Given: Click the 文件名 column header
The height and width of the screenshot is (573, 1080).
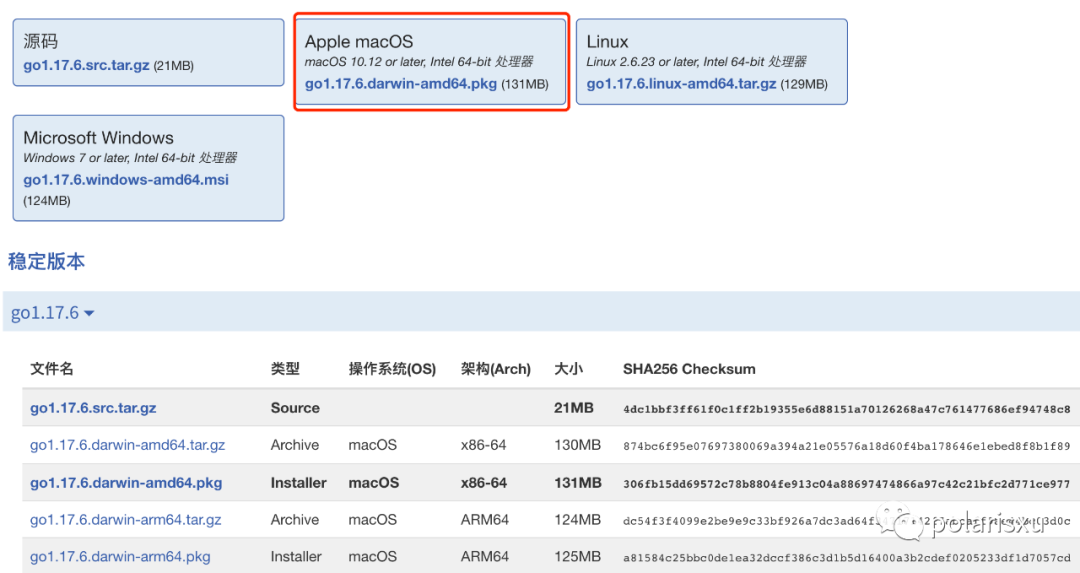Looking at the screenshot, I should click(52, 369).
